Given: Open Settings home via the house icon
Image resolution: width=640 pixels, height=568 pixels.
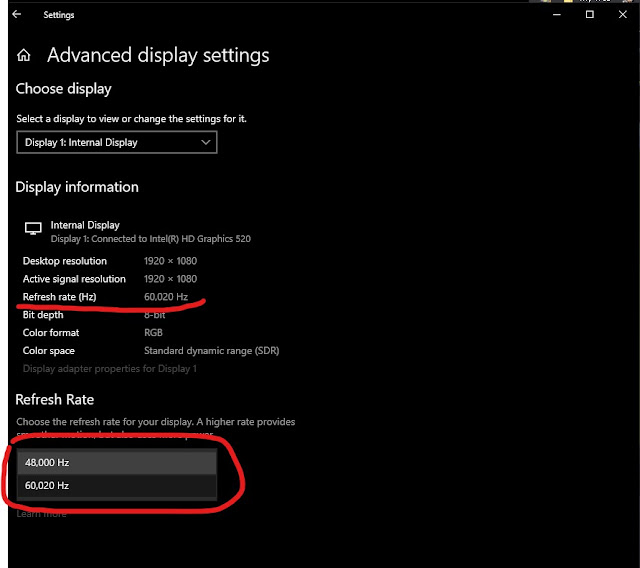Looking at the screenshot, I should pyautogui.click(x=24, y=55).
